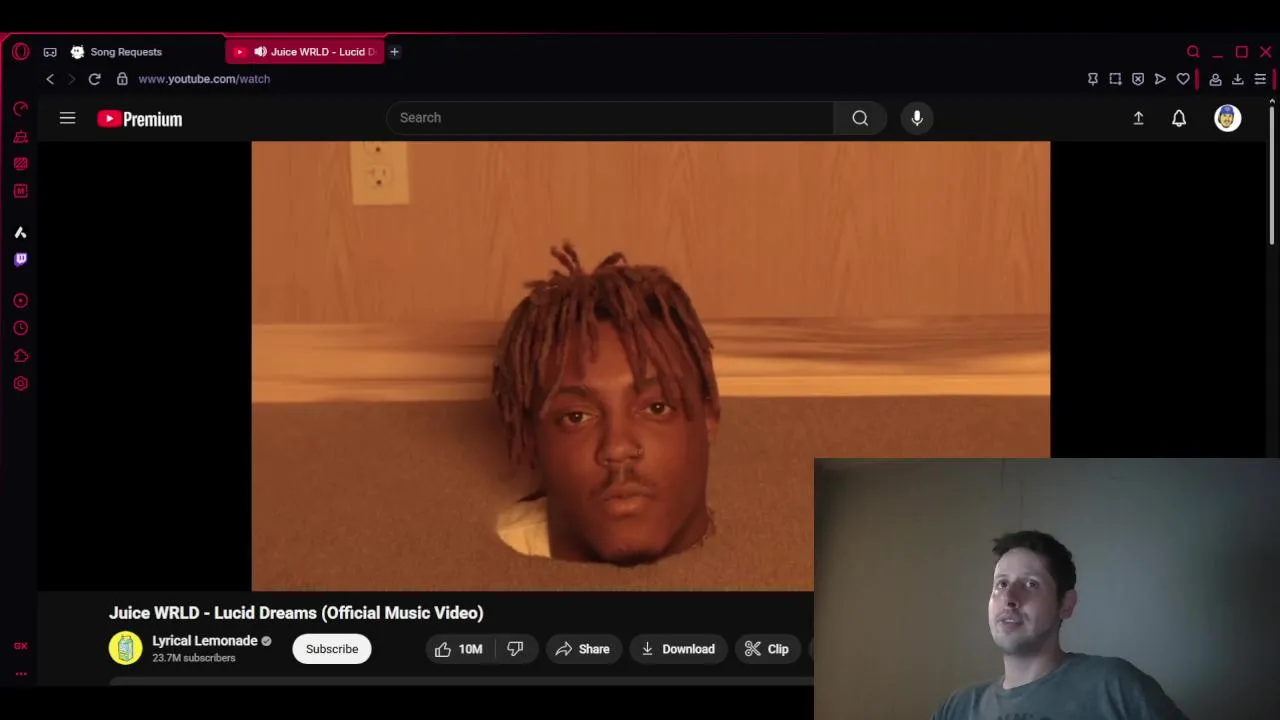
Task: Go back to the previous page
Action: pyautogui.click(x=50, y=79)
